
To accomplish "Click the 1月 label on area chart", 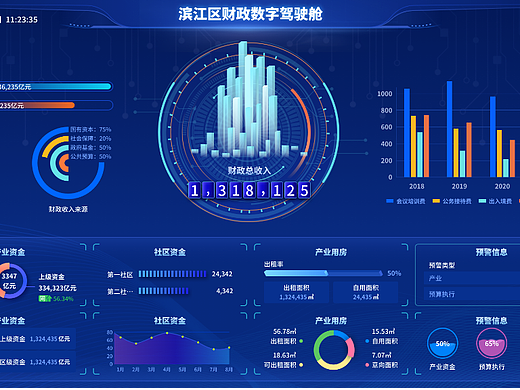I will 120,369.
